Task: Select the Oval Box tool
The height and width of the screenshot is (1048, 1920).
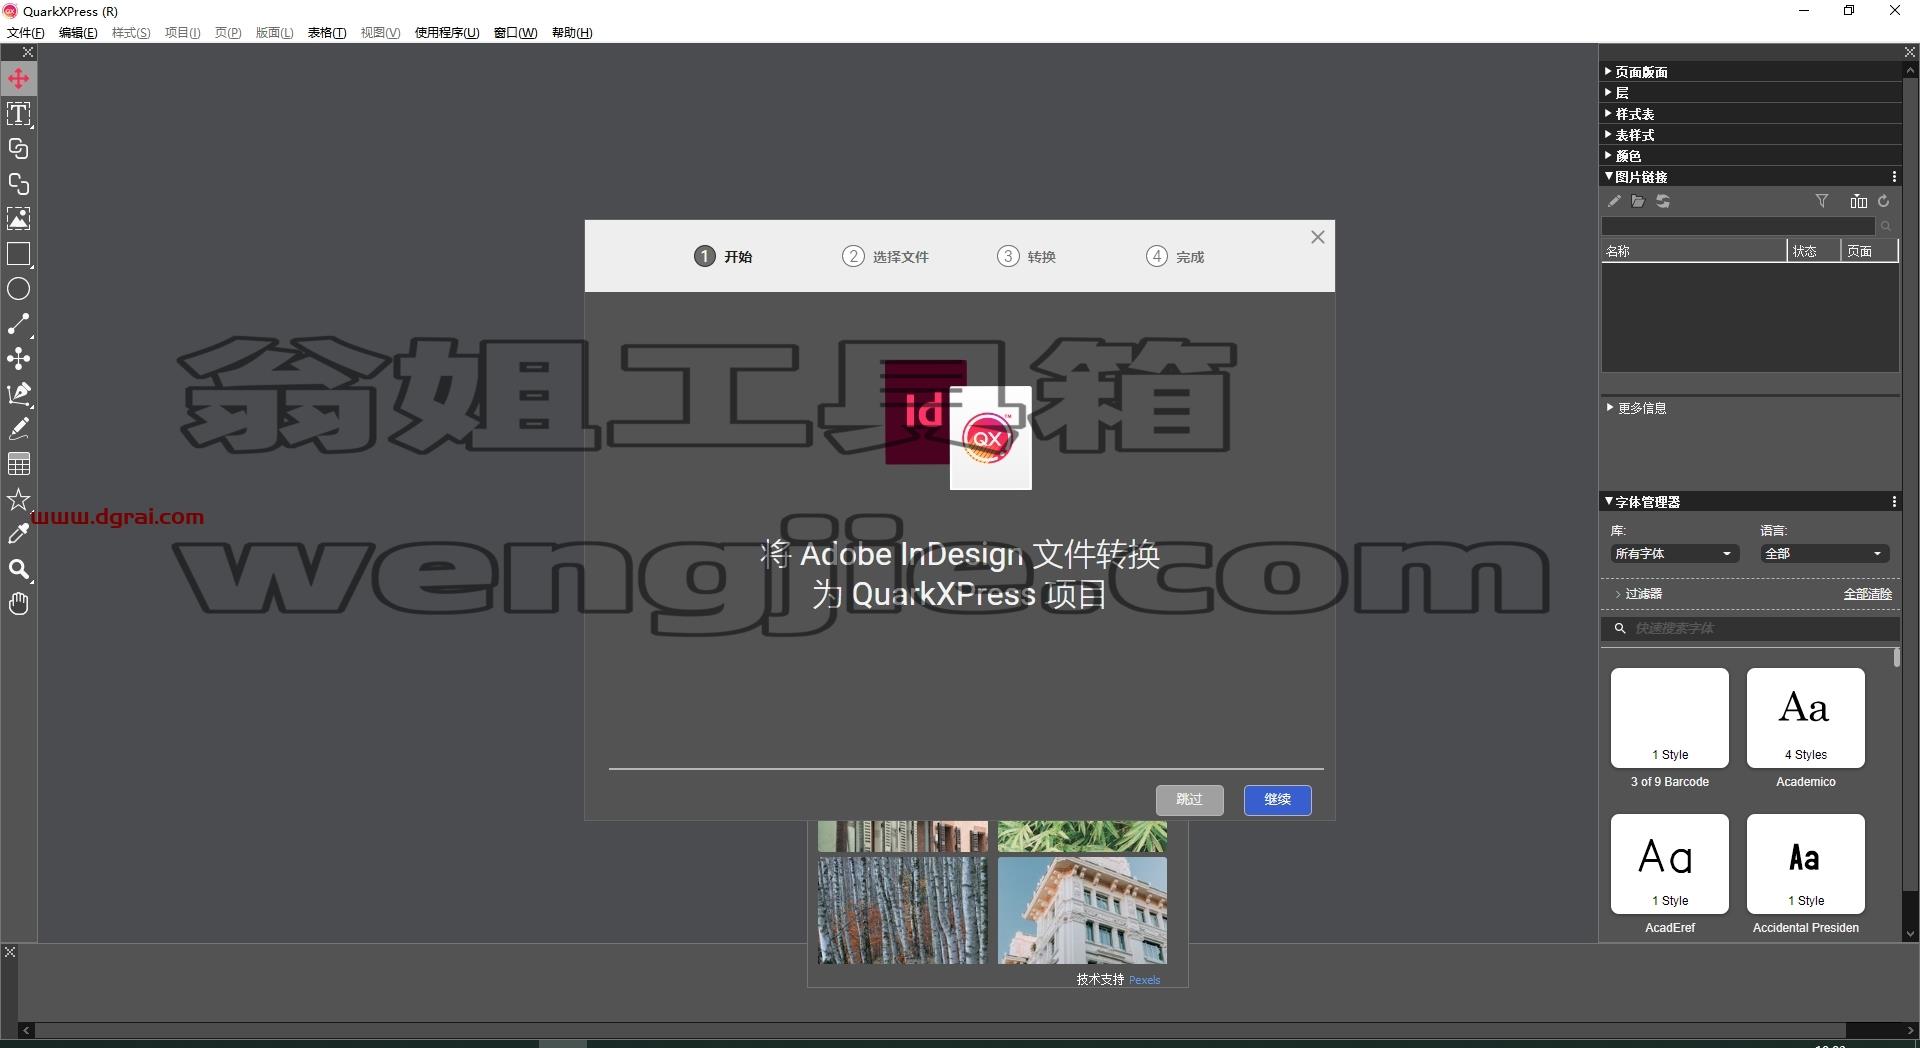Action: (x=19, y=289)
